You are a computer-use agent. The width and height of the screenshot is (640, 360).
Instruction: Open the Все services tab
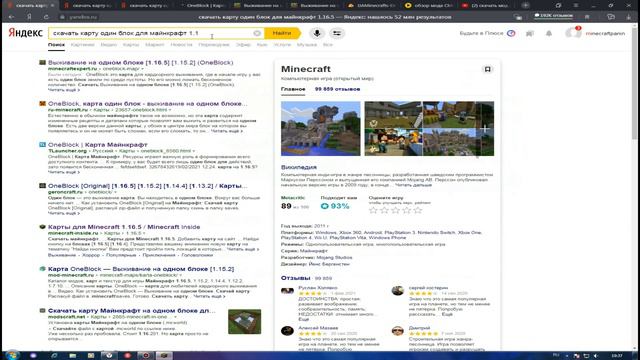tap(328, 45)
